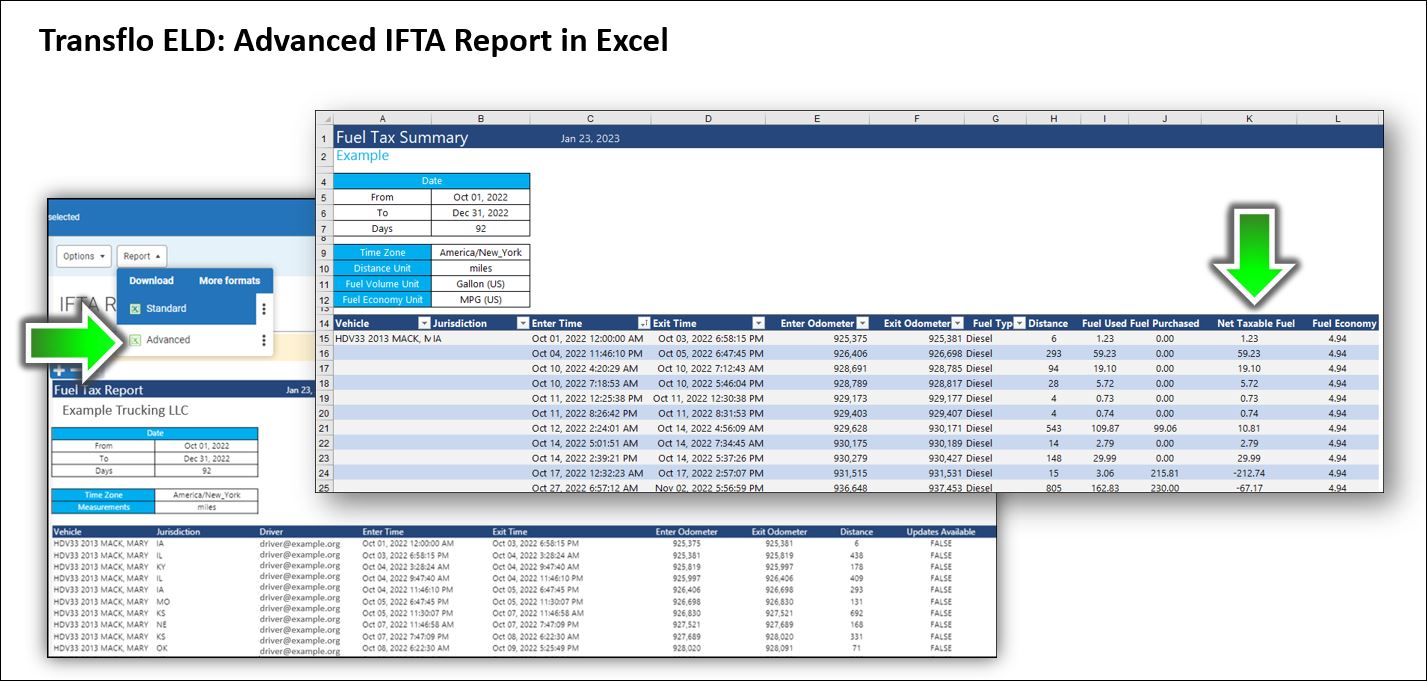Open the Enter Time sort filter dropdown
1427x681 pixels.
coord(643,323)
